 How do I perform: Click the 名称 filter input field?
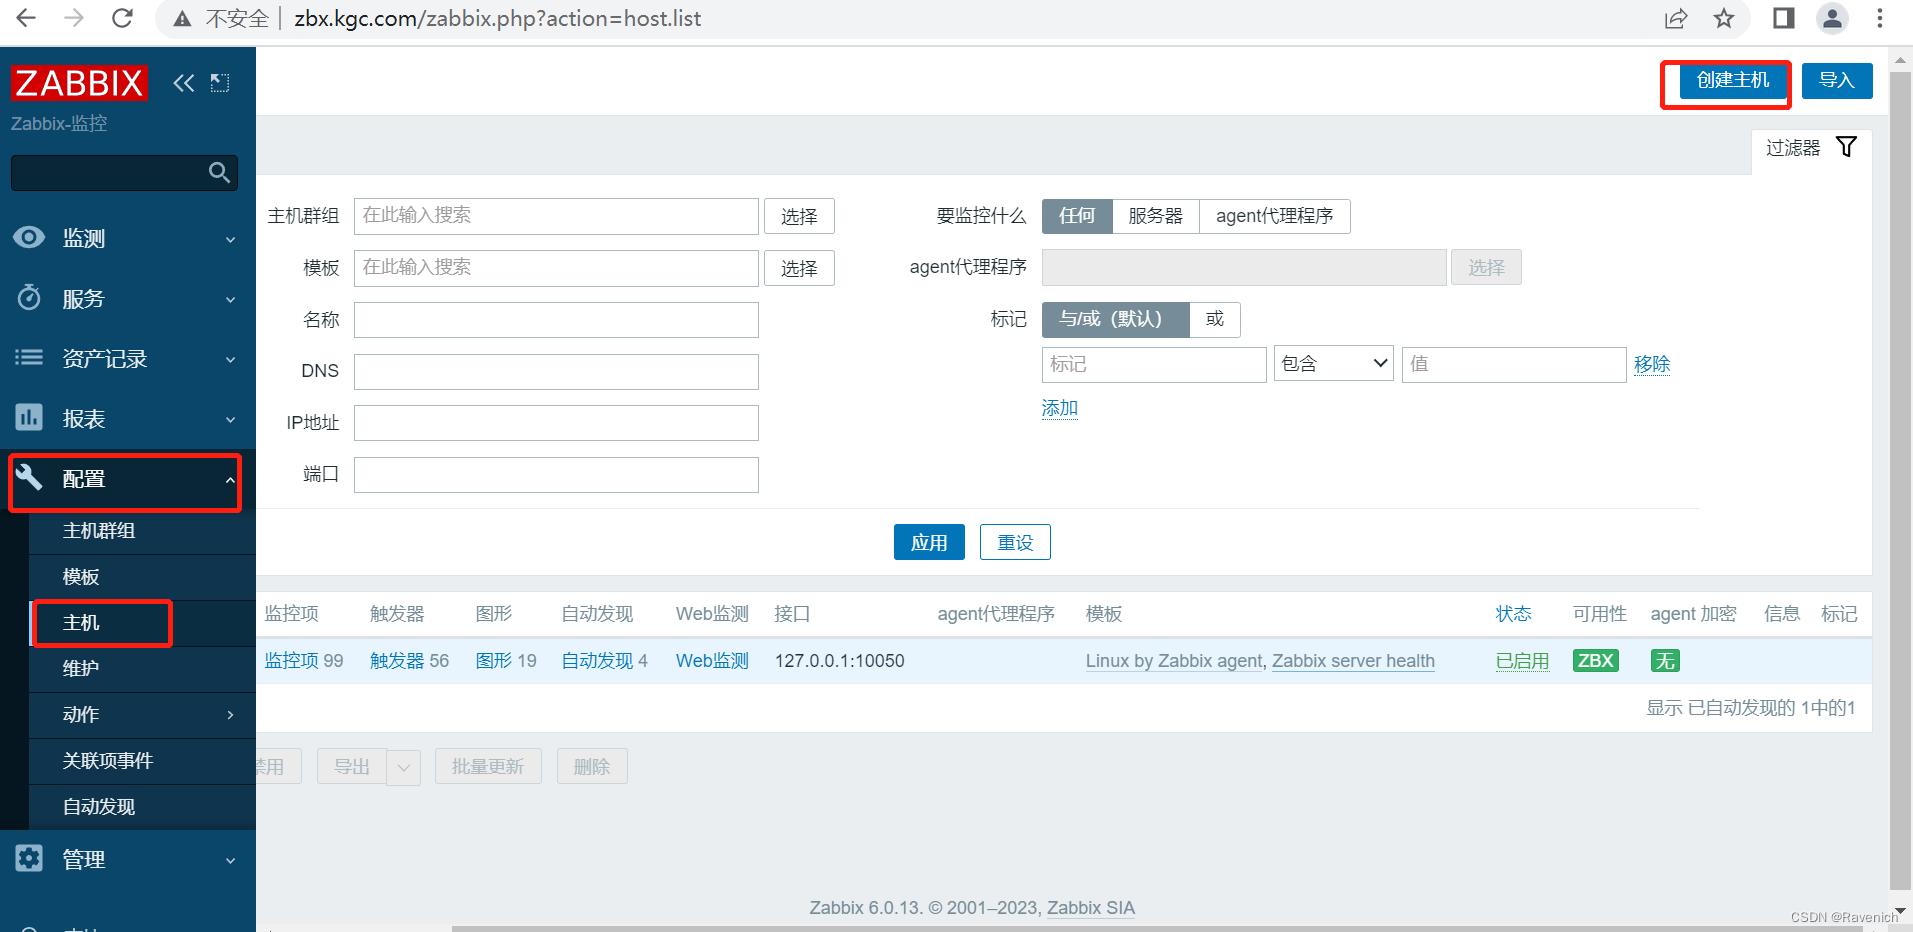point(556,320)
